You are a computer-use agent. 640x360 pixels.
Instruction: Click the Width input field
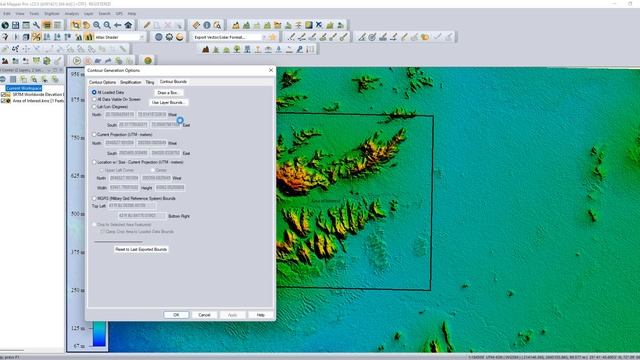tap(124, 188)
